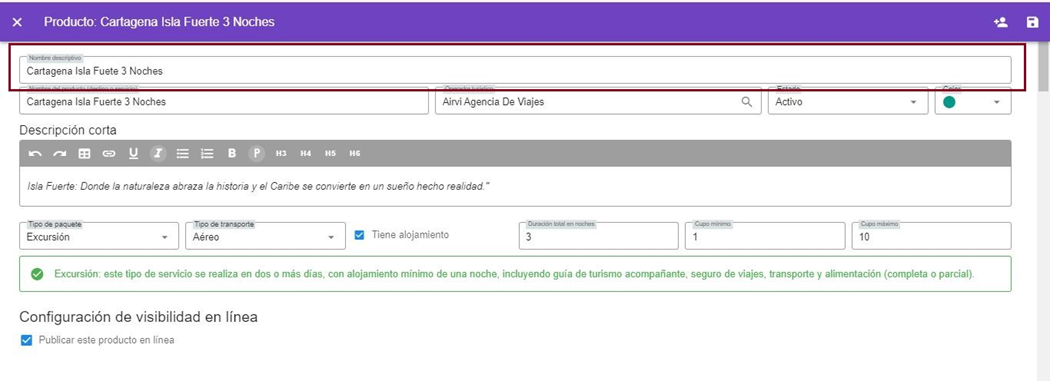Apply H3 heading style in editor
This screenshot has height=381, width=1050.
click(281, 153)
